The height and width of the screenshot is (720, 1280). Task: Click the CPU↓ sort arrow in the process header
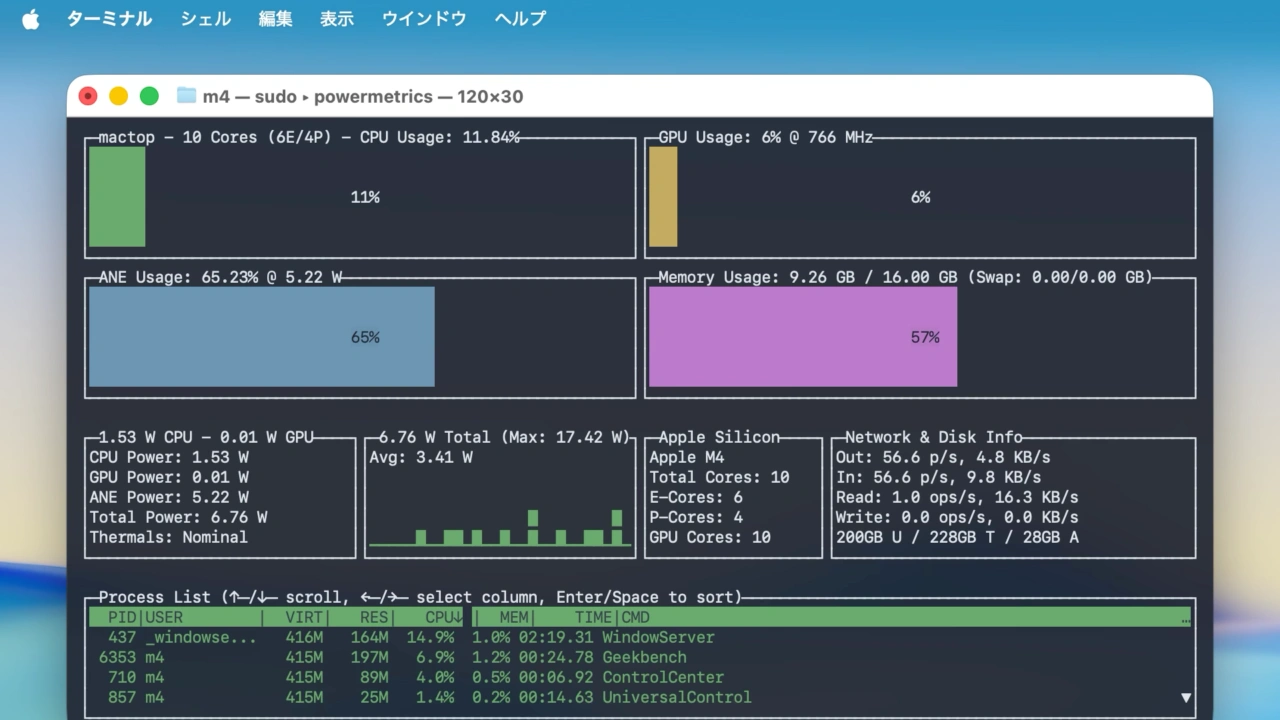[456, 617]
